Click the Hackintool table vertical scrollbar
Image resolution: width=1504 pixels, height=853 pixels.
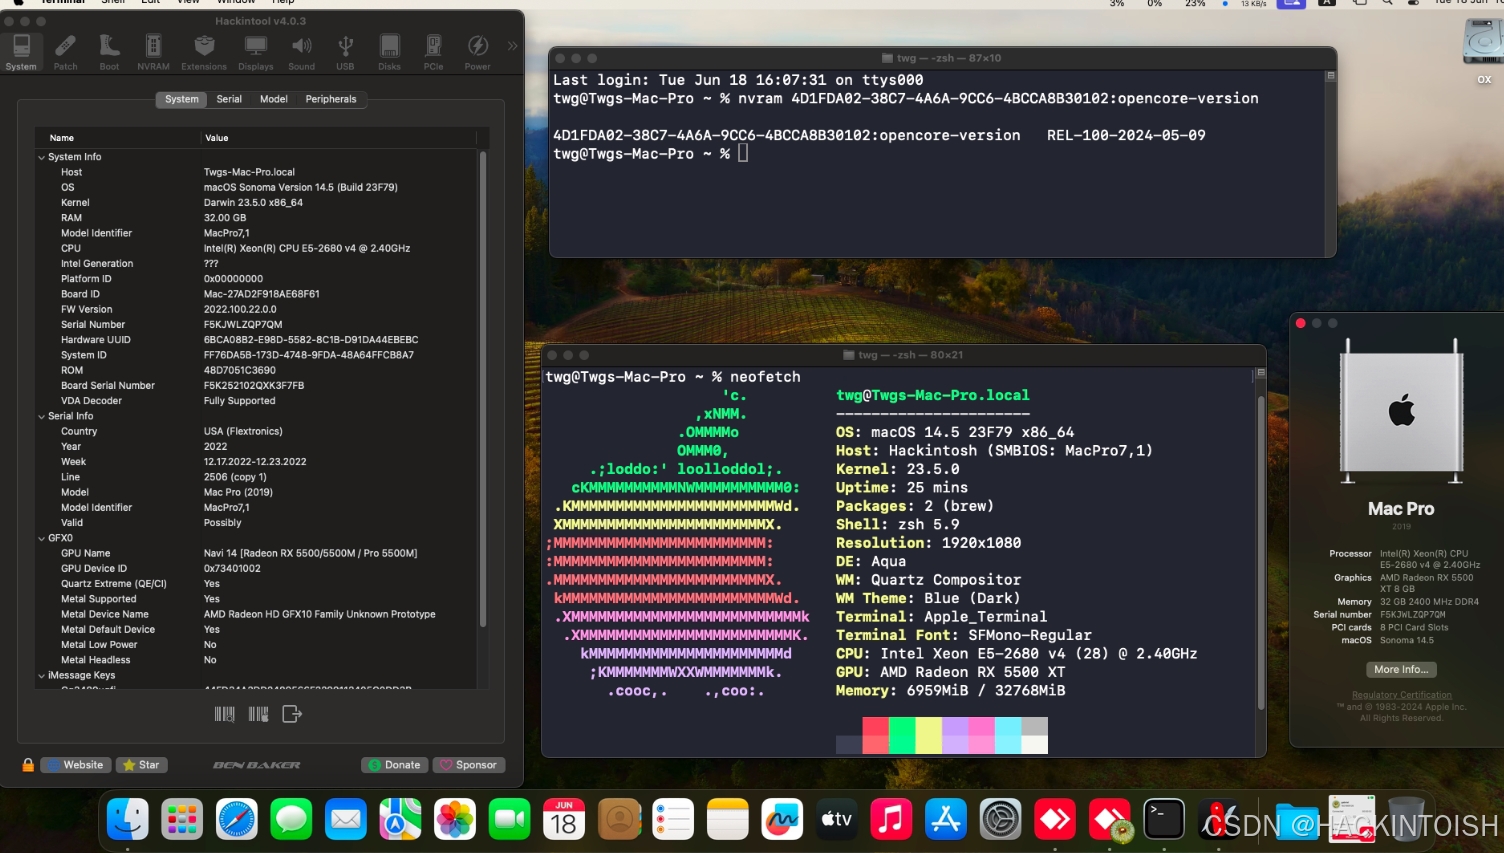click(483, 390)
